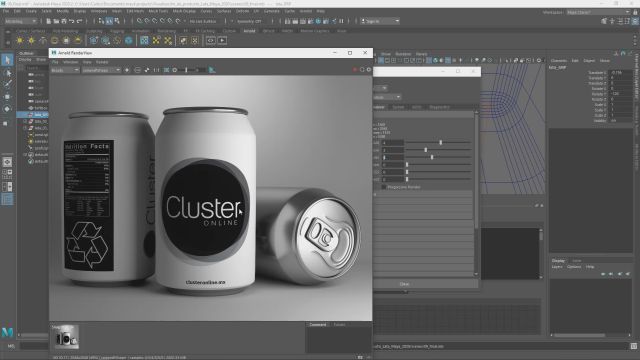Open the Sign In dropdown
640x360 pixels.
pos(380,21)
